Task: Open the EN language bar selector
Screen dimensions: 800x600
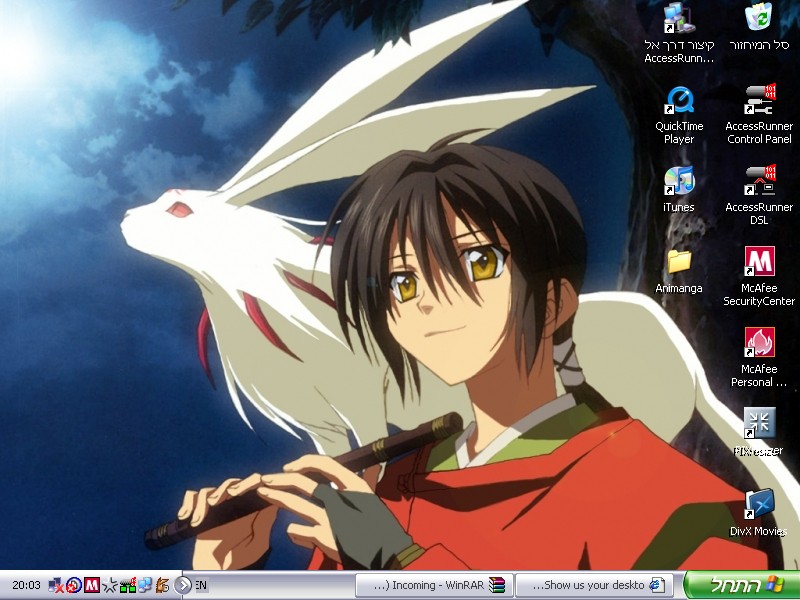Action: (201, 585)
